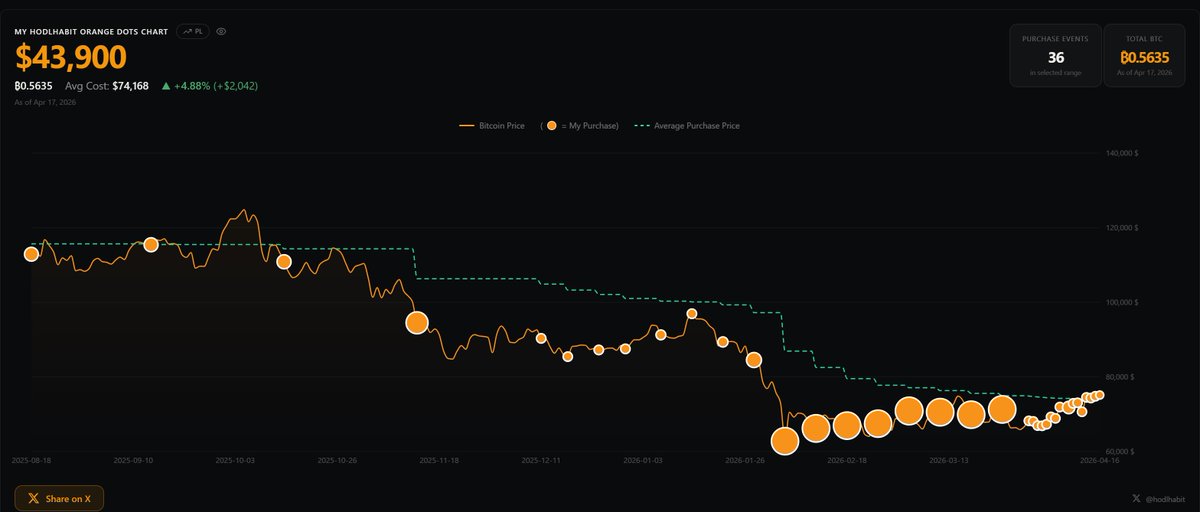Click the Share on X button
Screen dimensions: 1200x512
tap(59, 498)
